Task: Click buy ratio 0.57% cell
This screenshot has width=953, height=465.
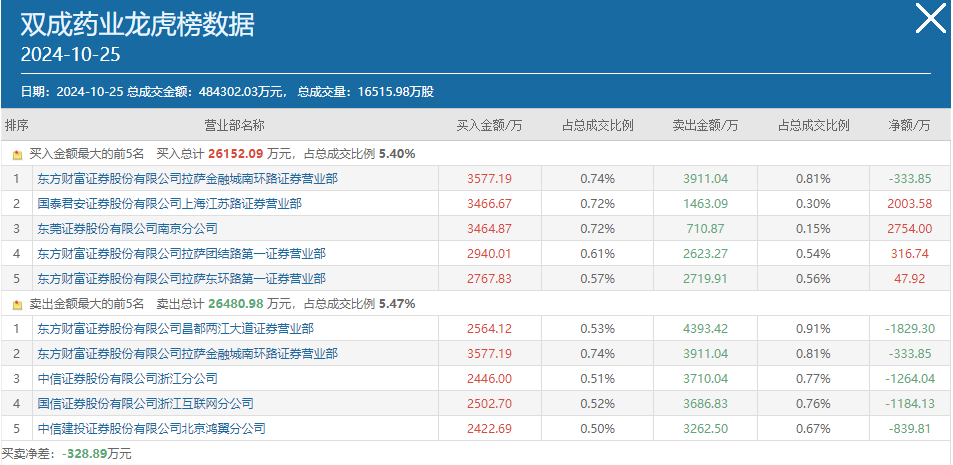Action: 597,278
